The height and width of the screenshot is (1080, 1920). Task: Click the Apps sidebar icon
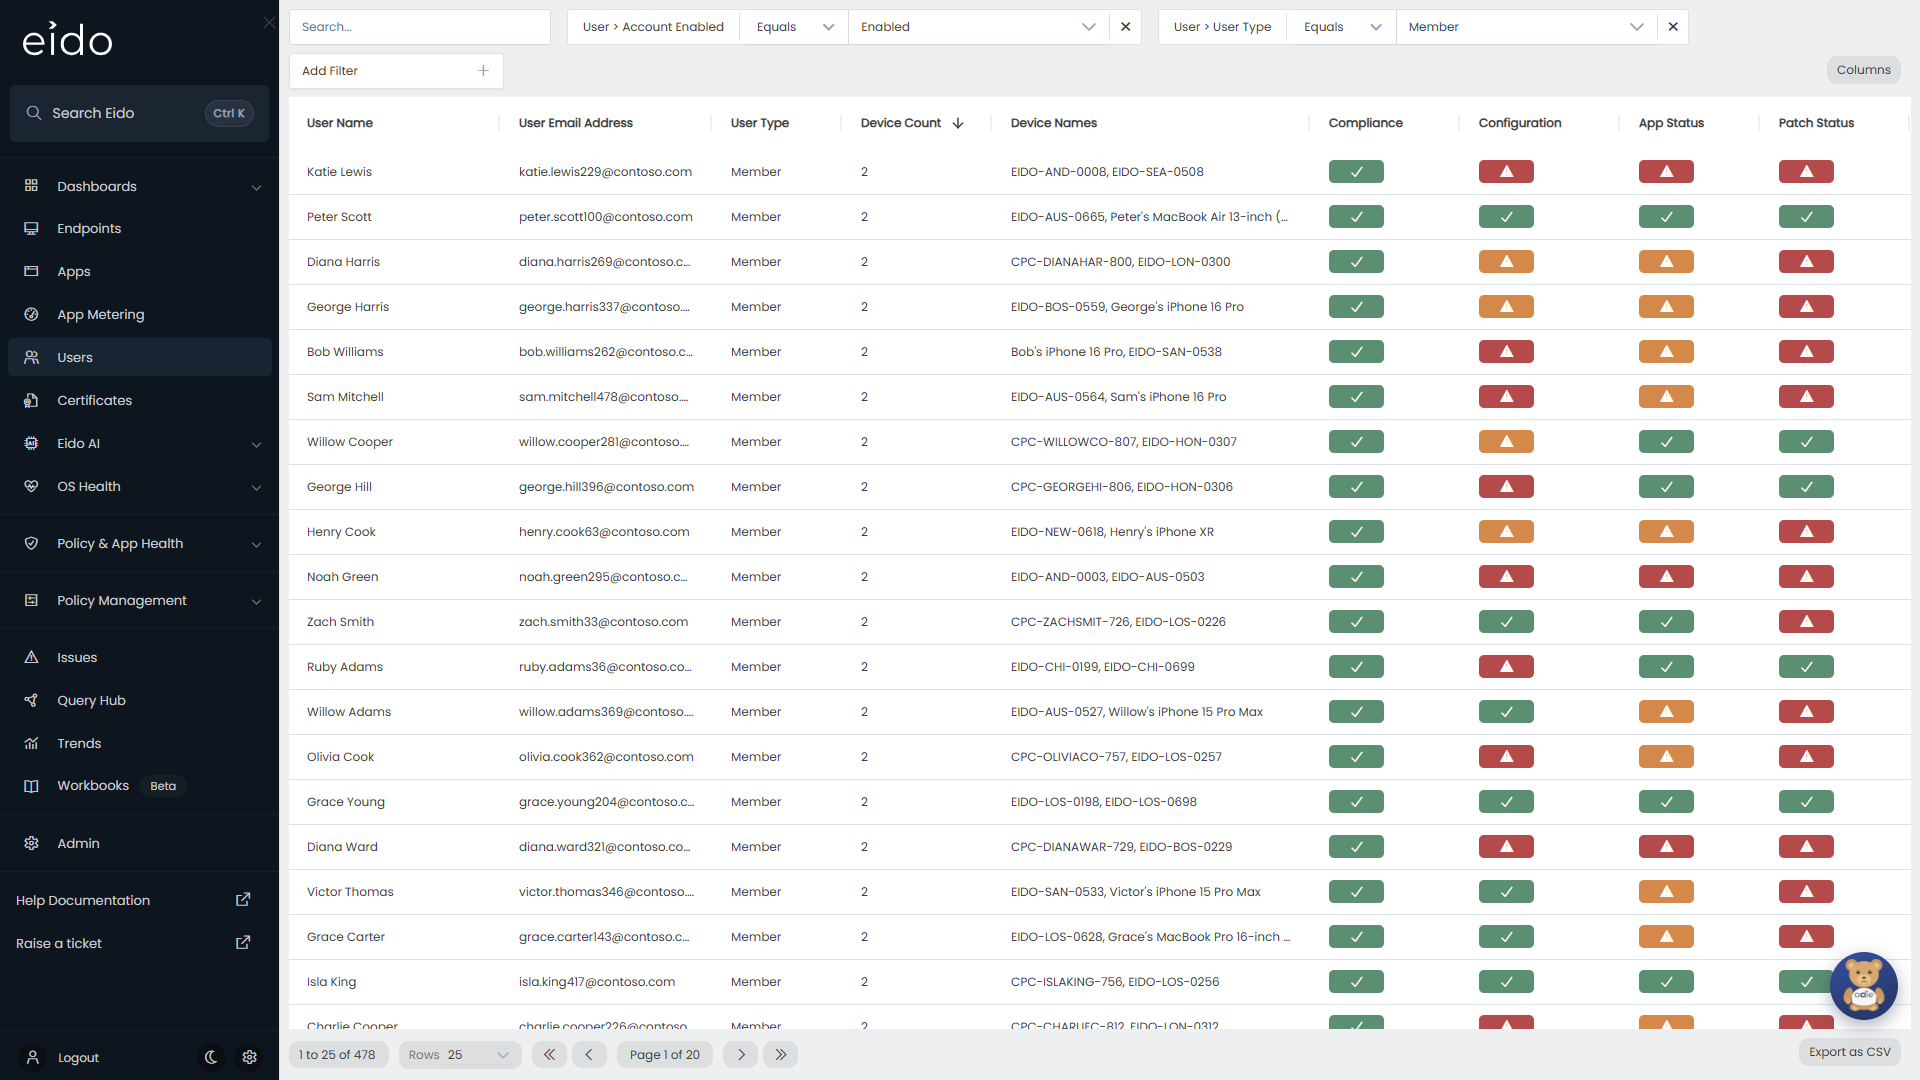coord(31,272)
